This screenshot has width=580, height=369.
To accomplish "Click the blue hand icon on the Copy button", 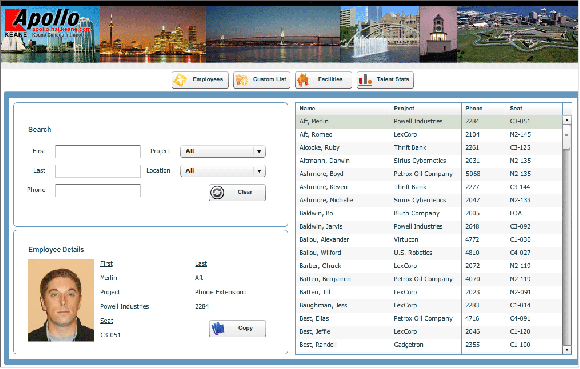I will tap(218, 328).
